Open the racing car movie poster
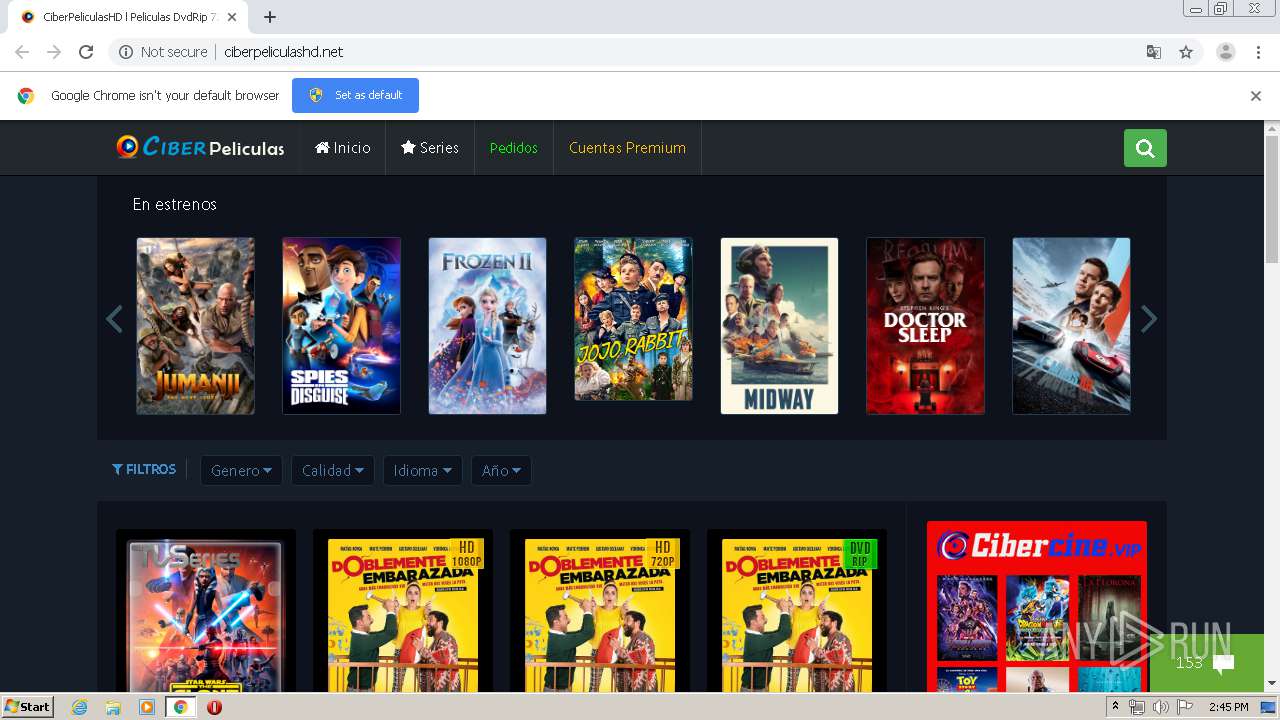This screenshot has width=1280, height=720. 1071,325
